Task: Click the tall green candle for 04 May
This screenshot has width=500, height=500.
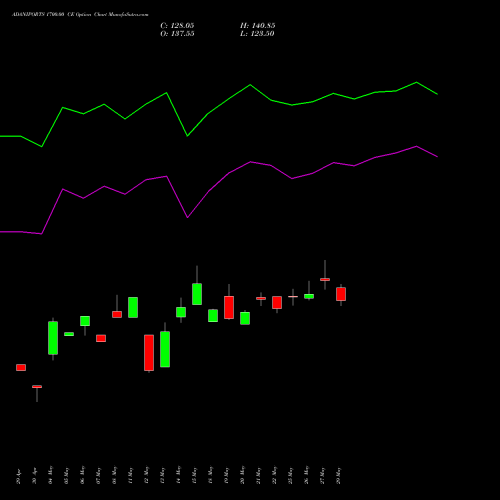Action: 53,338
